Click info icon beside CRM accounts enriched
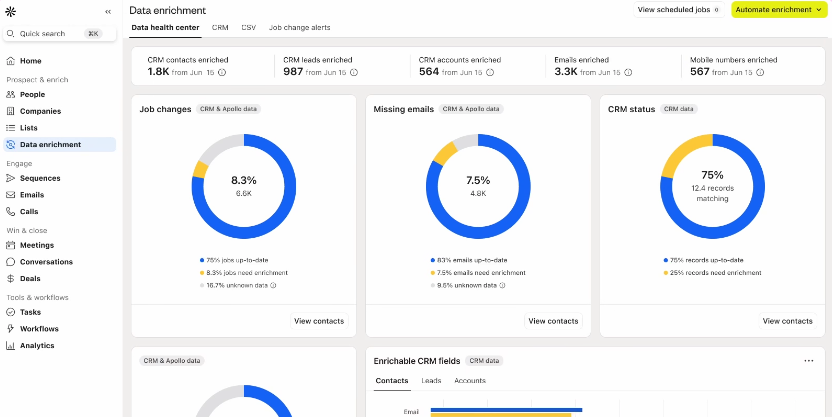The height and width of the screenshot is (417, 832). 490,72
